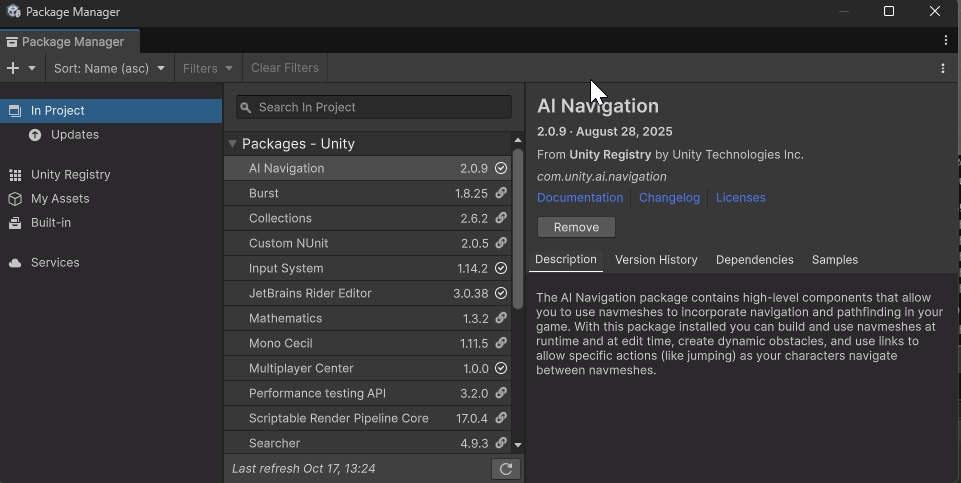Switch to the Dependencies tab
Viewport: 961px width, 483px height.
pyautogui.click(x=754, y=260)
